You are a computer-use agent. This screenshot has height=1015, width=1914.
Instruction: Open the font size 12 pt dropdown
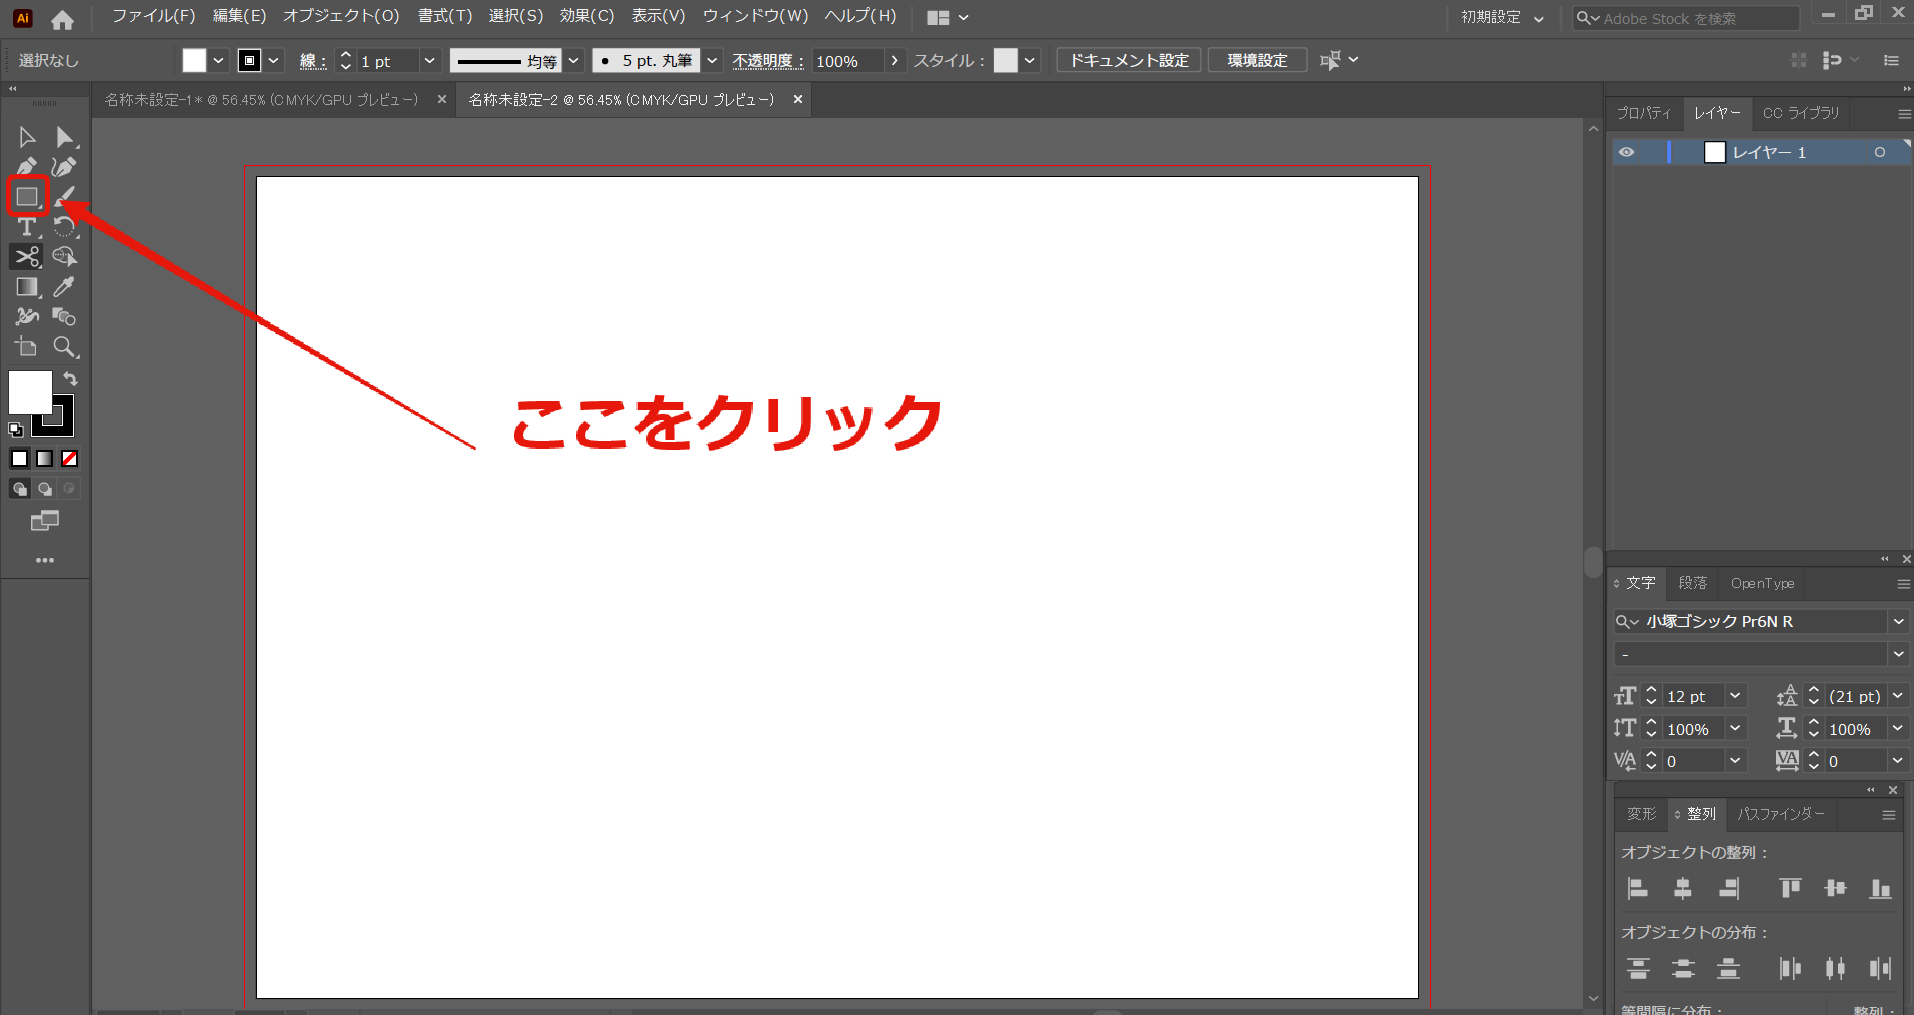(1735, 696)
